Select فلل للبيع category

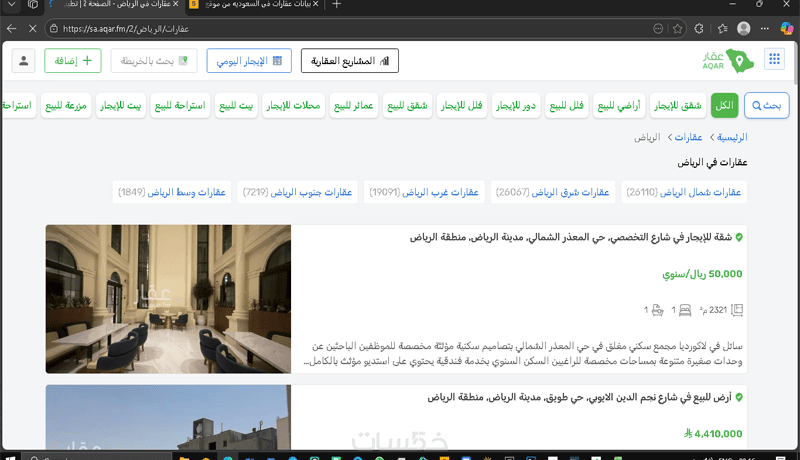pyautogui.click(x=566, y=105)
